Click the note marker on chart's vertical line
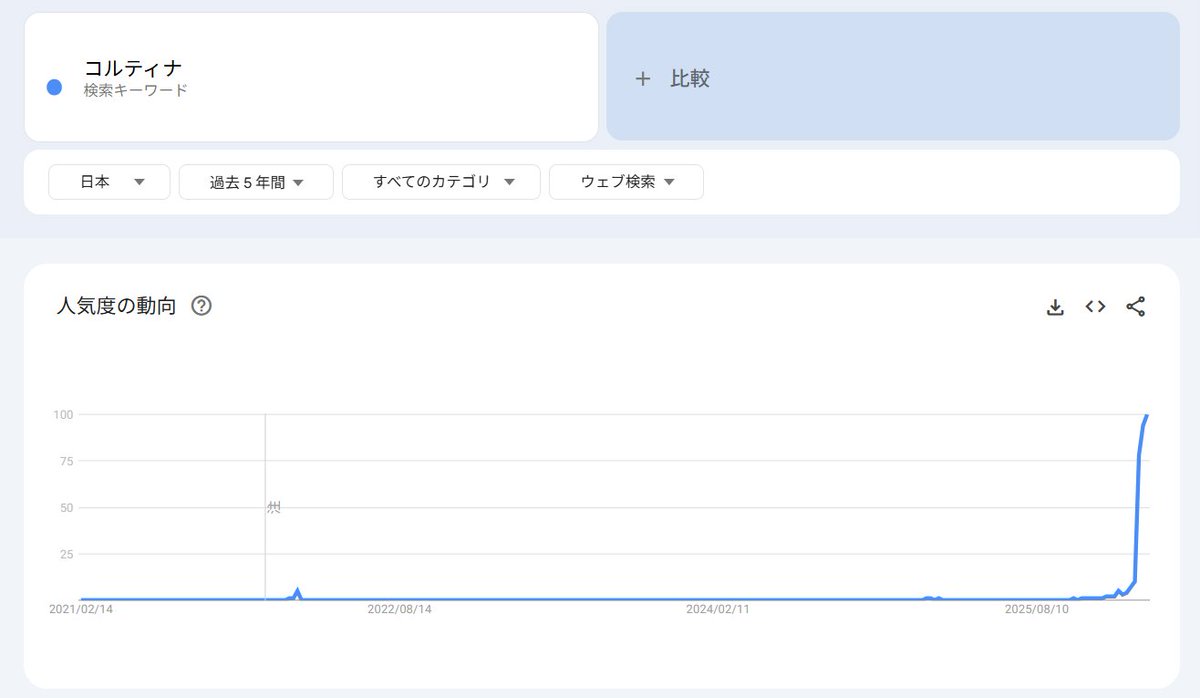 273,508
